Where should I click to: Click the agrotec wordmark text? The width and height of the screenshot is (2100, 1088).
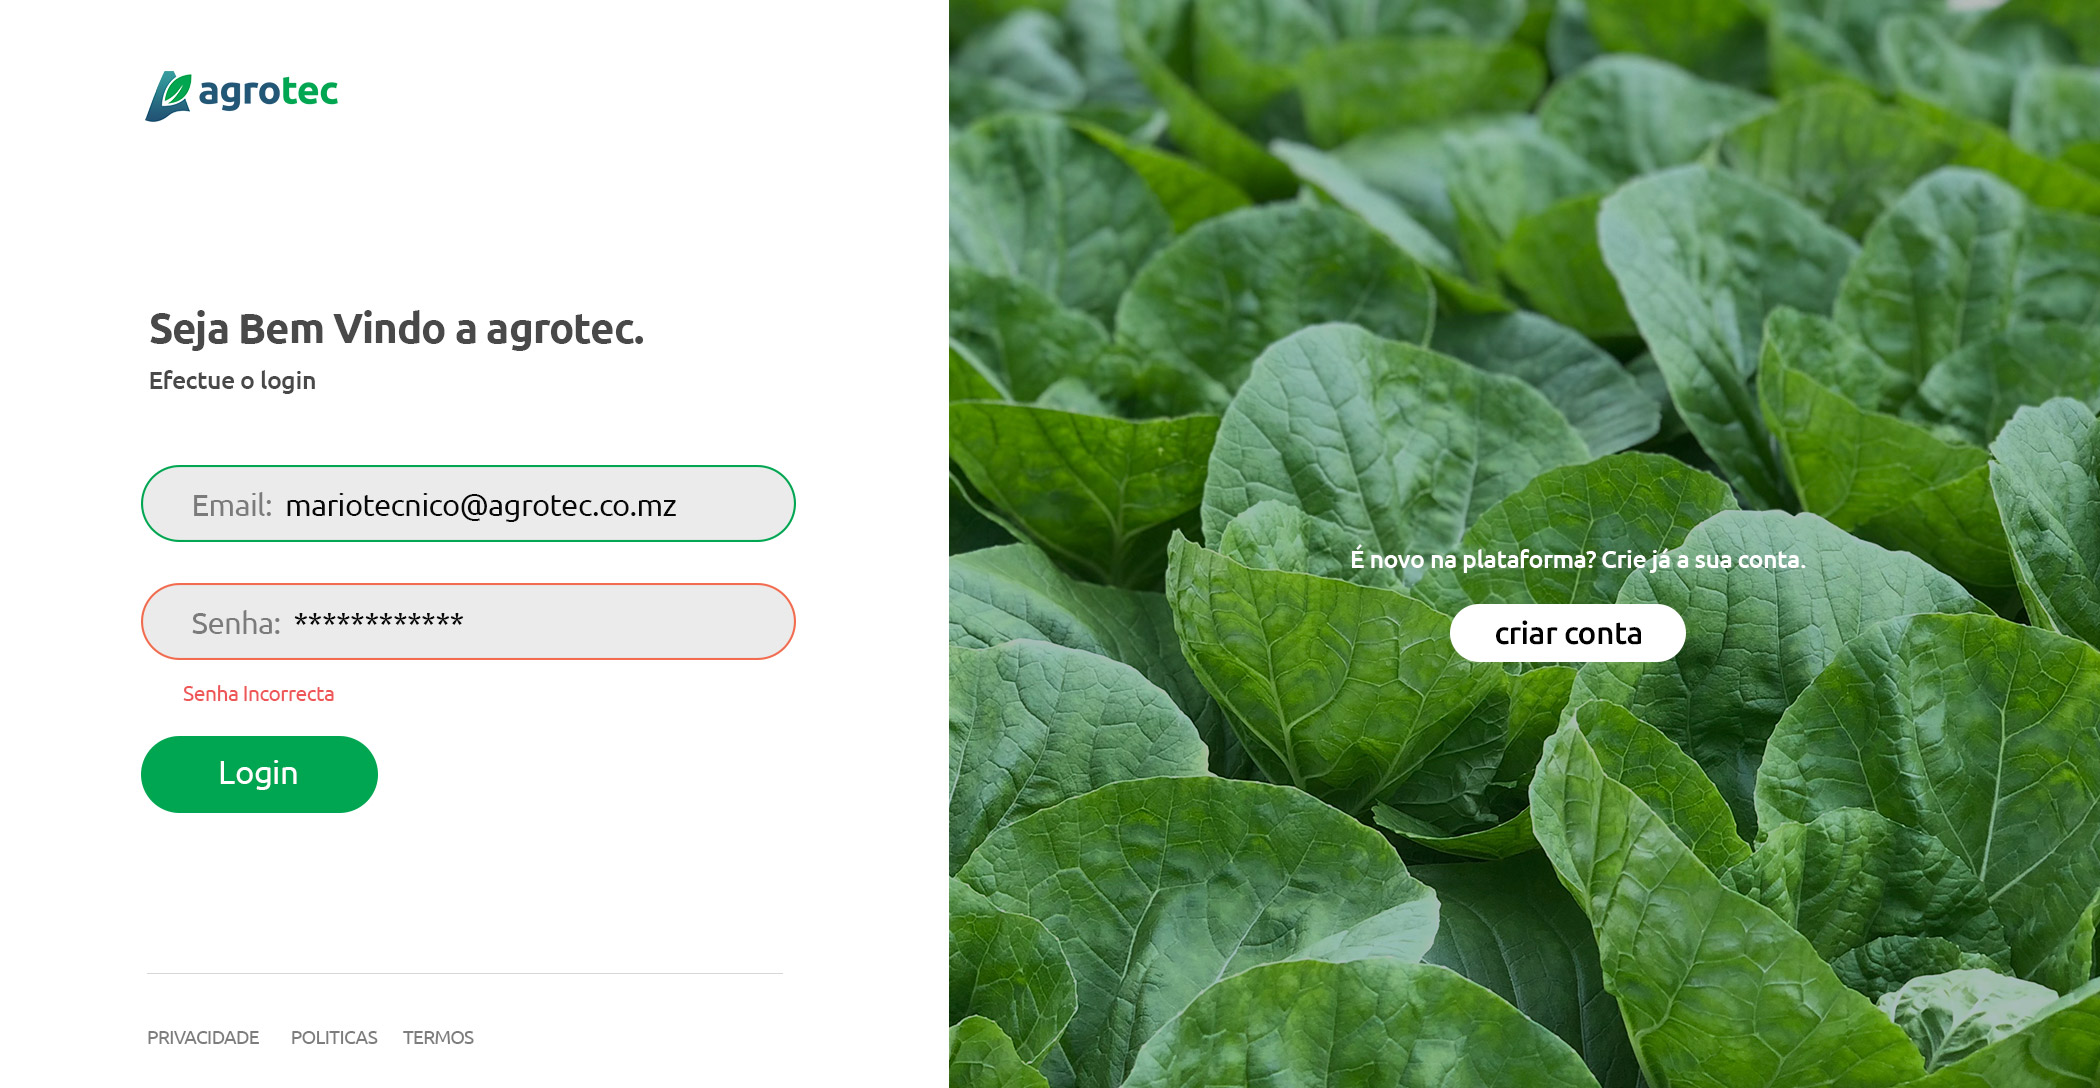click(x=268, y=92)
